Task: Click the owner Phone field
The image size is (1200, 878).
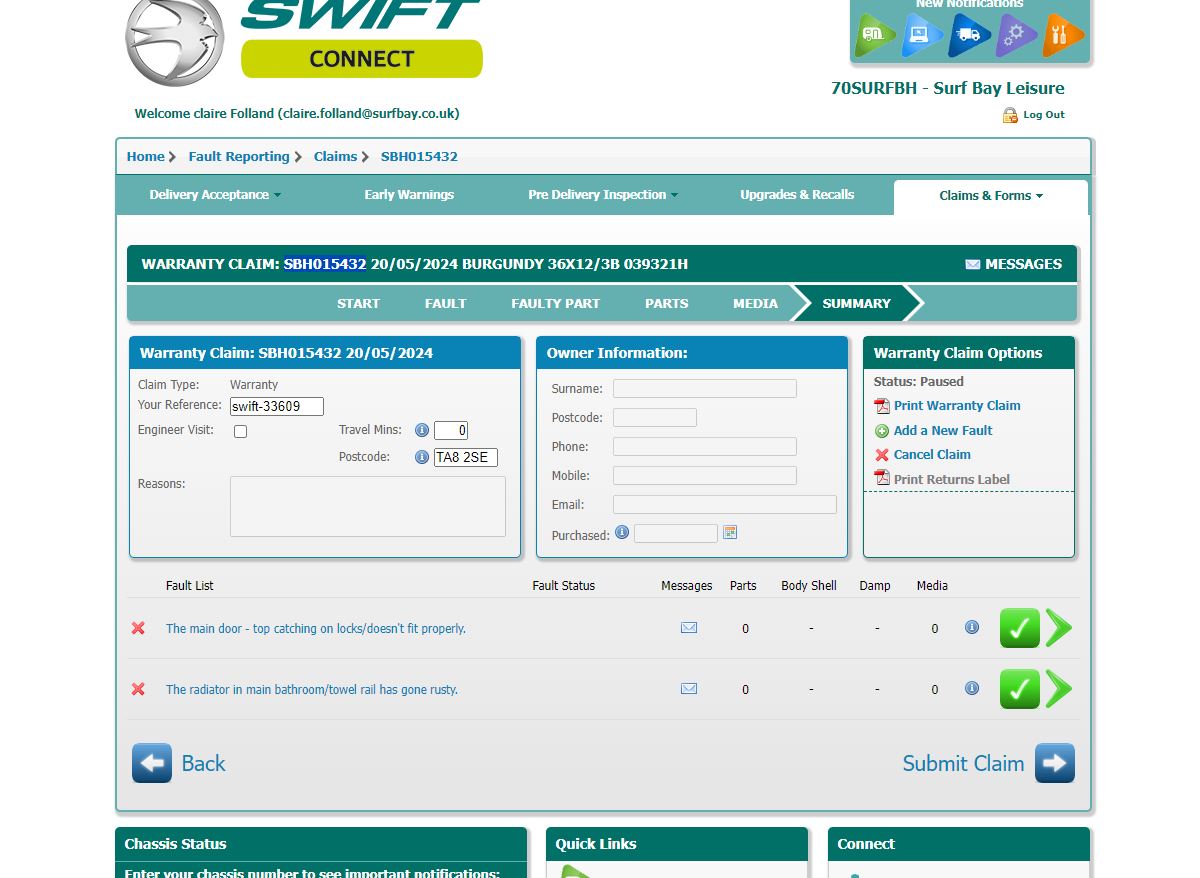Action: [705, 447]
